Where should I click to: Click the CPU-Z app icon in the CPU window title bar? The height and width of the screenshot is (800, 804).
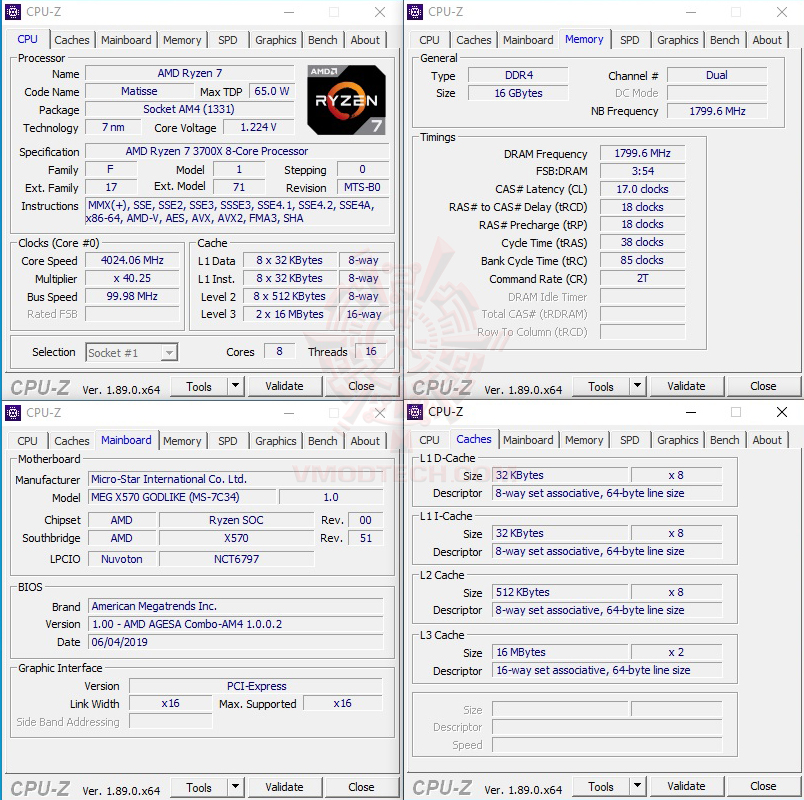tap(13, 12)
